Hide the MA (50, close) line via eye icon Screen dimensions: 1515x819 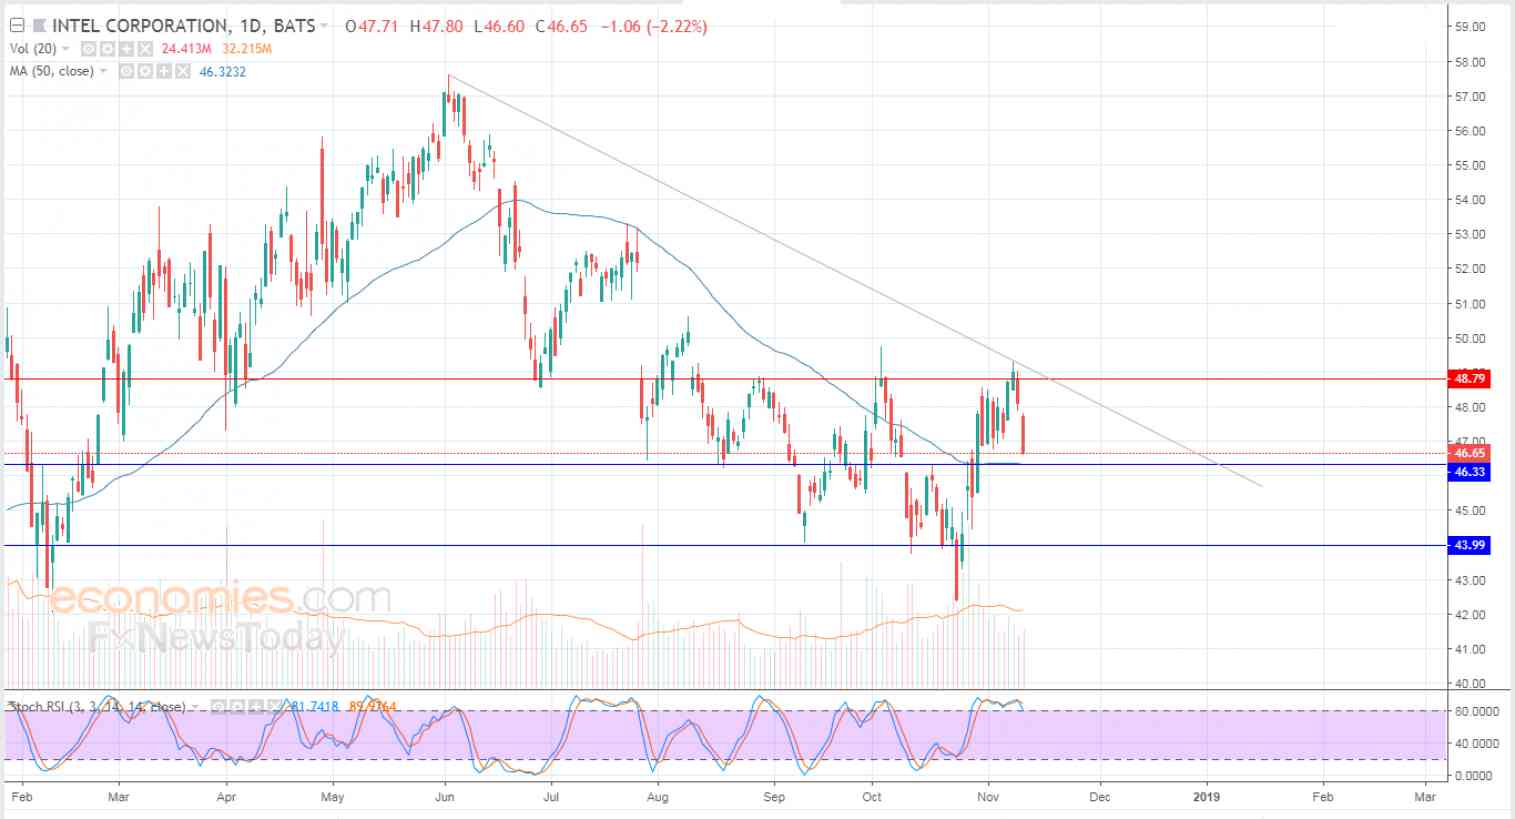coord(126,72)
